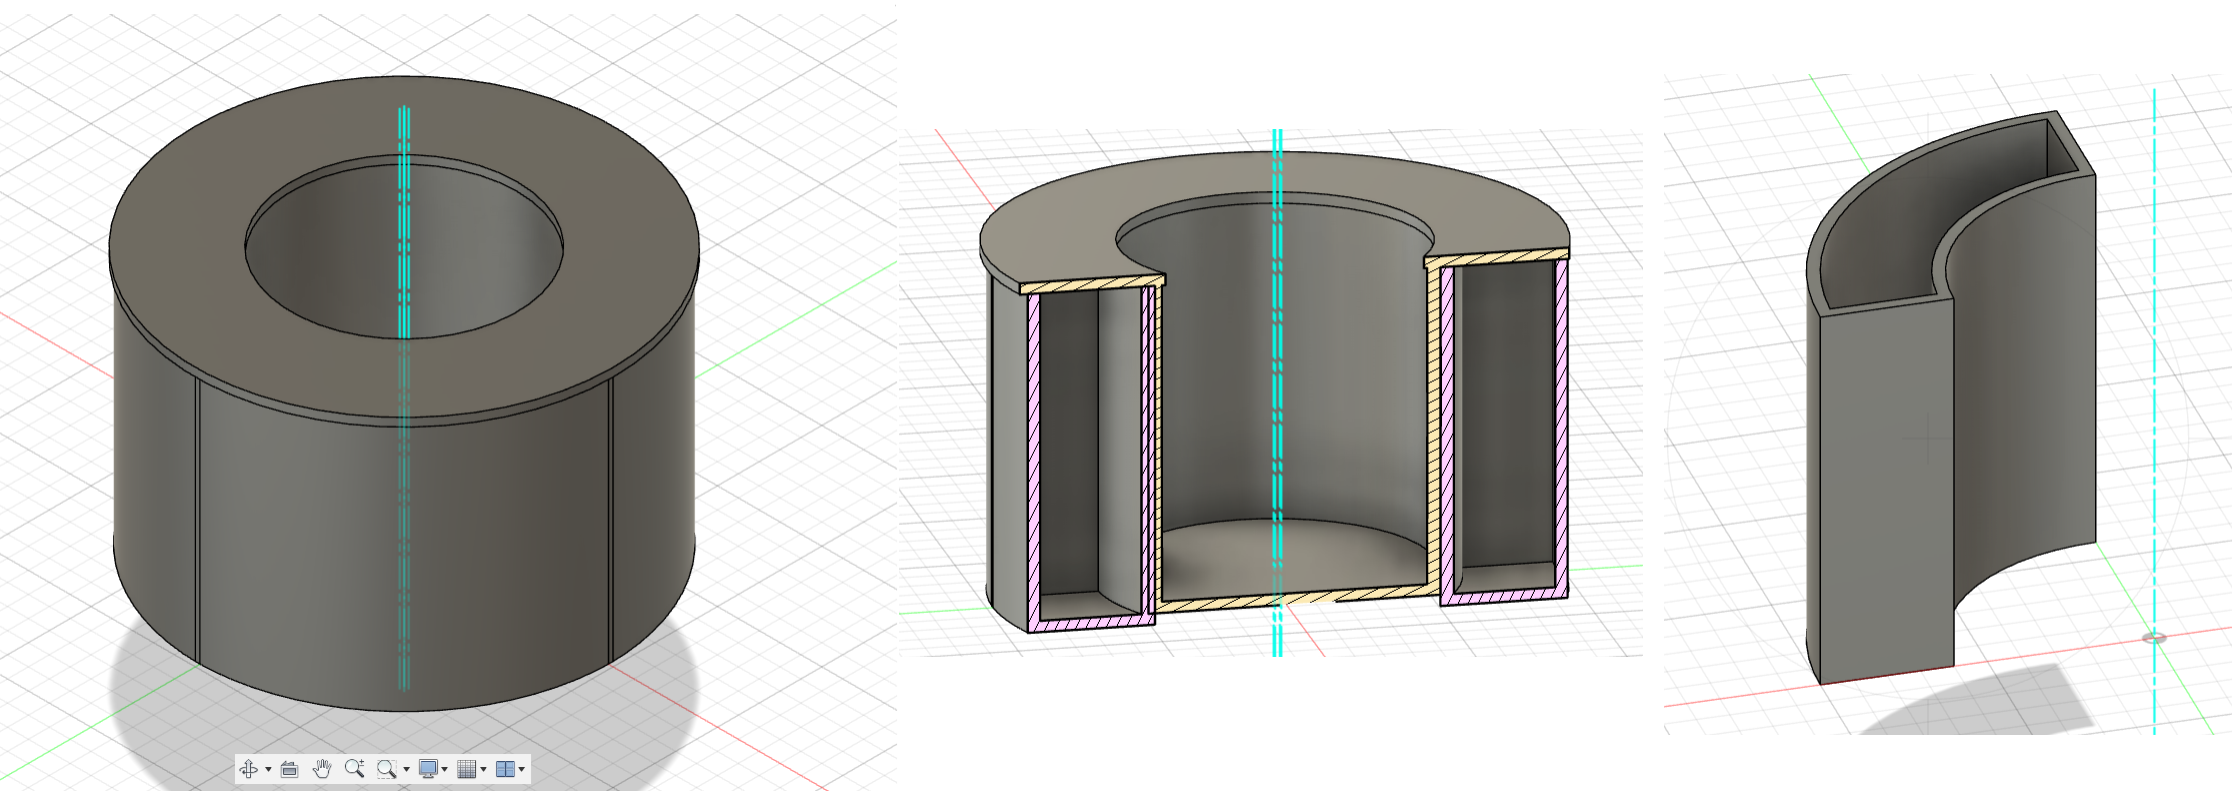Expand the Grid and Snaps dropdown arrow
Viewport: 2232px width, 791px height.
pos(483,769)
